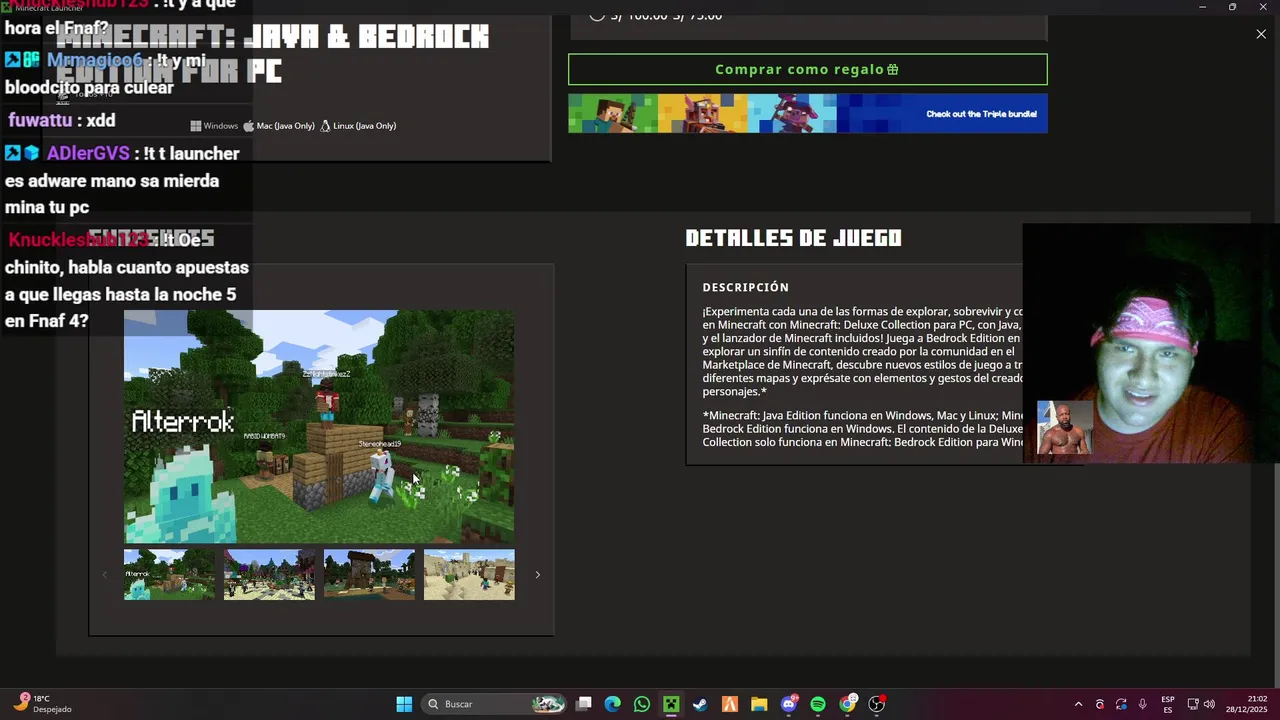1280x720 pixels.
Task: Open Discord from the taskbar
Action: point(789,704)
